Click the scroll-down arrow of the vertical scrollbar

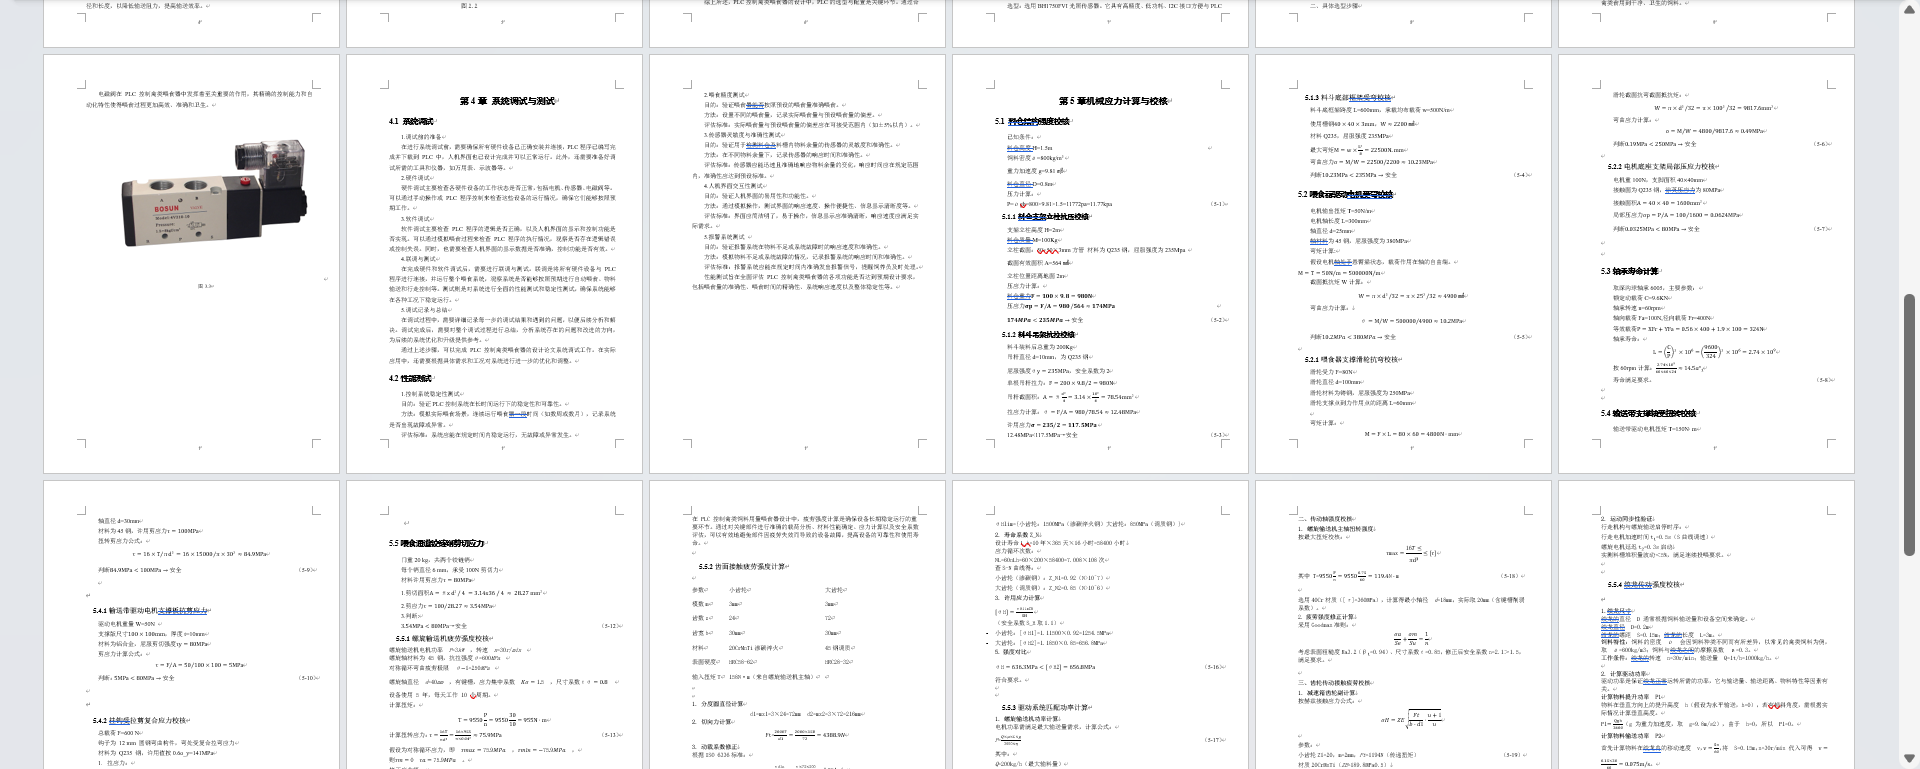[x=1909, y=758]
